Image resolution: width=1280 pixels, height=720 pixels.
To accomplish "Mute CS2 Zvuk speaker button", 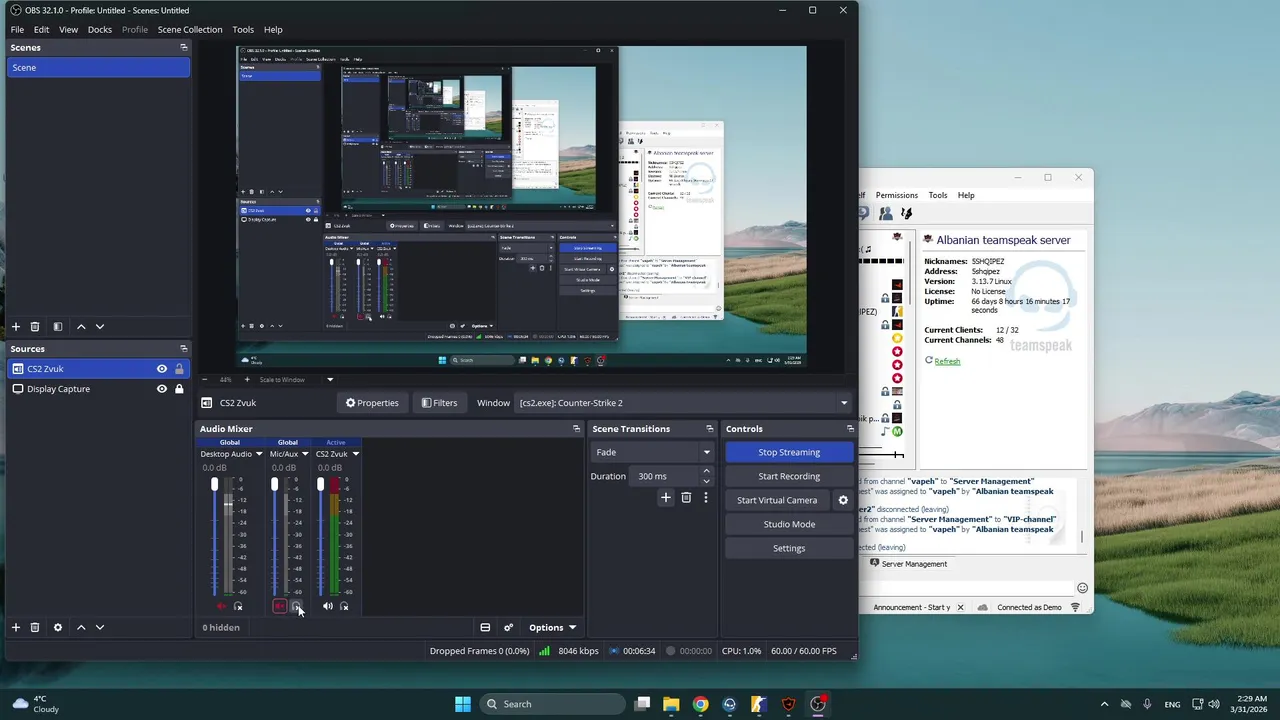I will coord(327,606).
